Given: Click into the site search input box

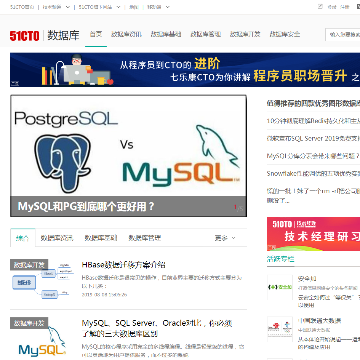Looking at the screenshot, I should click(x=343, y=34).
